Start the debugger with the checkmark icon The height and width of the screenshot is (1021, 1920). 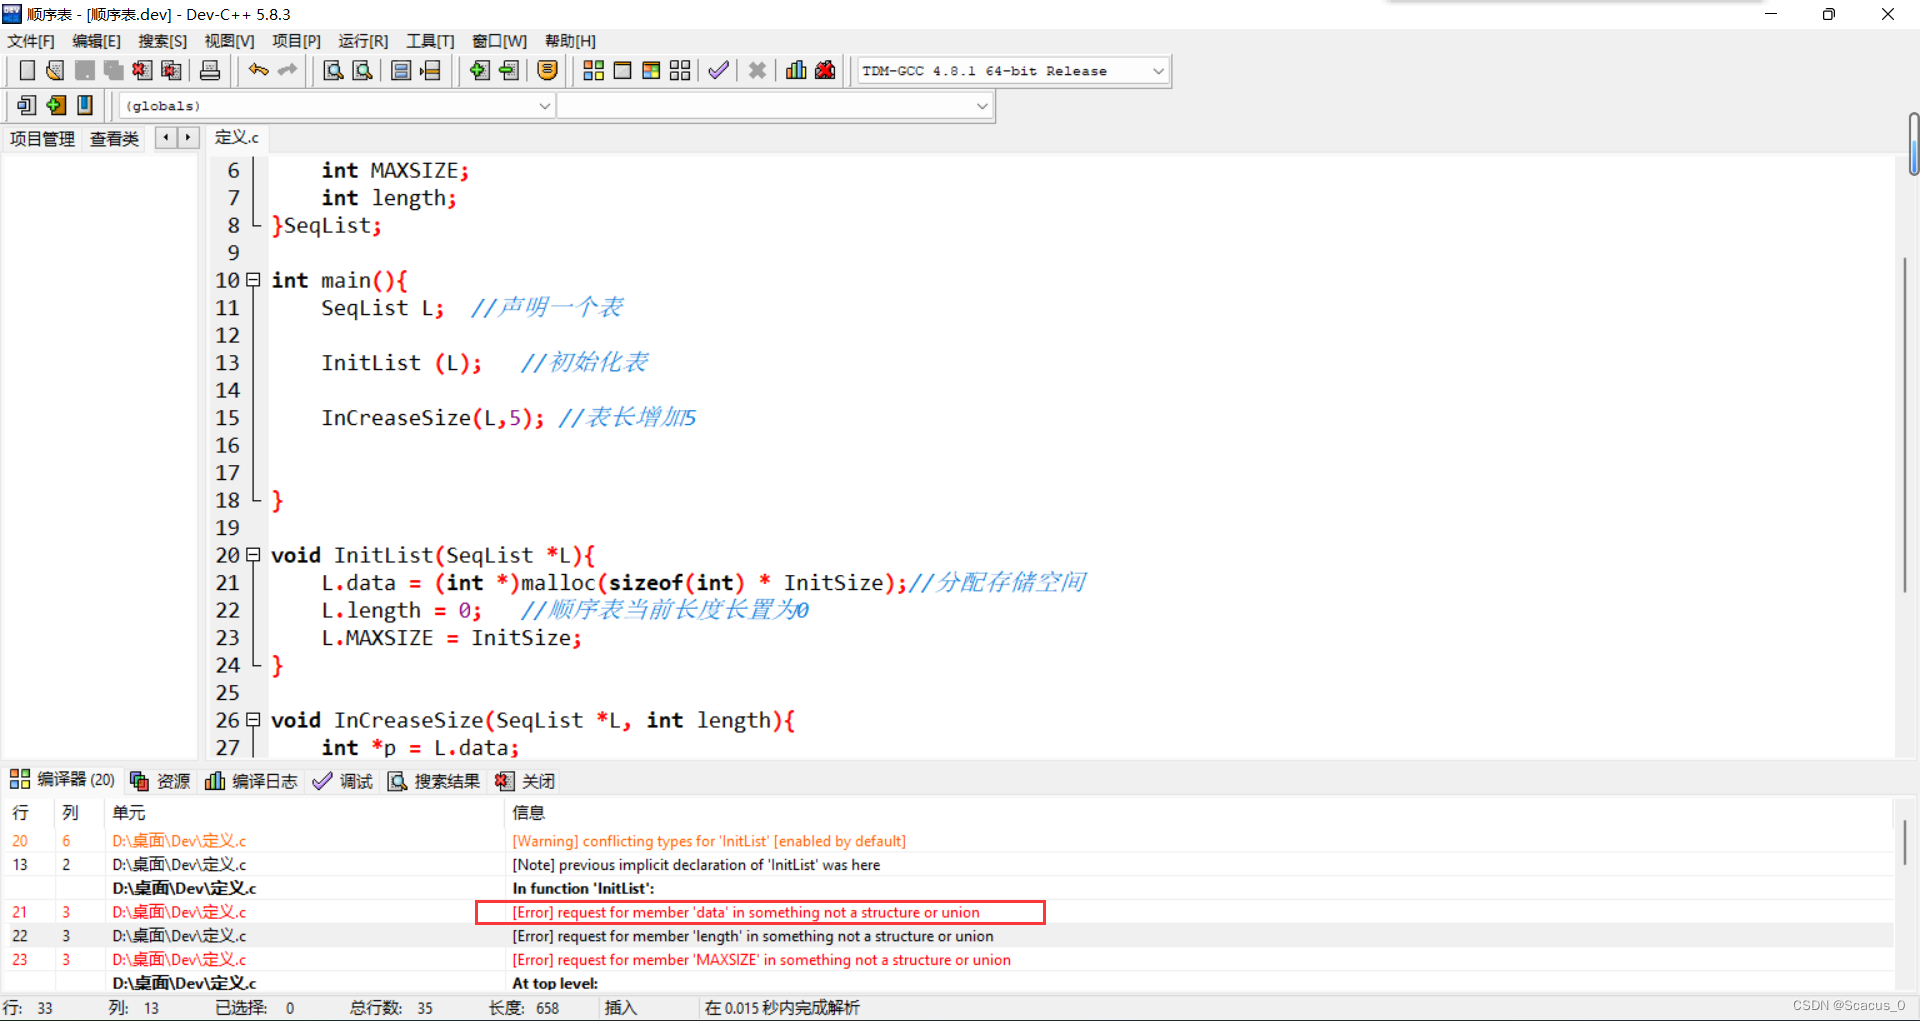[x=718, y=70]
